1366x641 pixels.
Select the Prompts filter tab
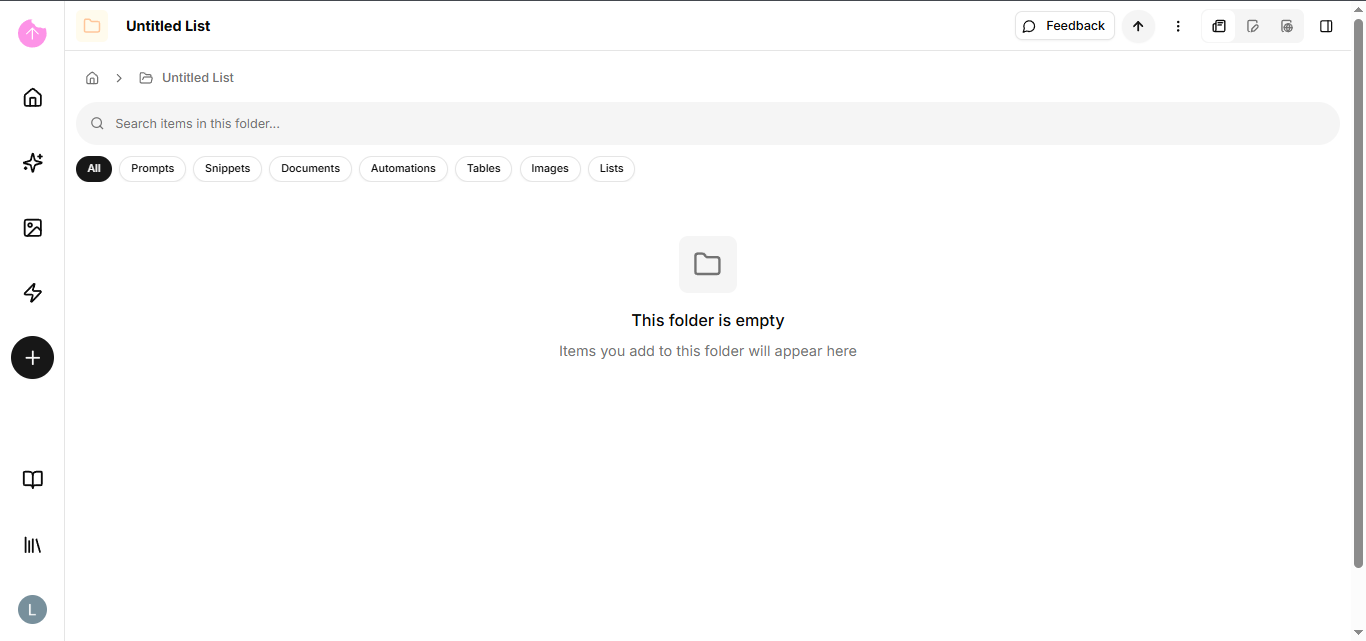click(x=152, y=169)
